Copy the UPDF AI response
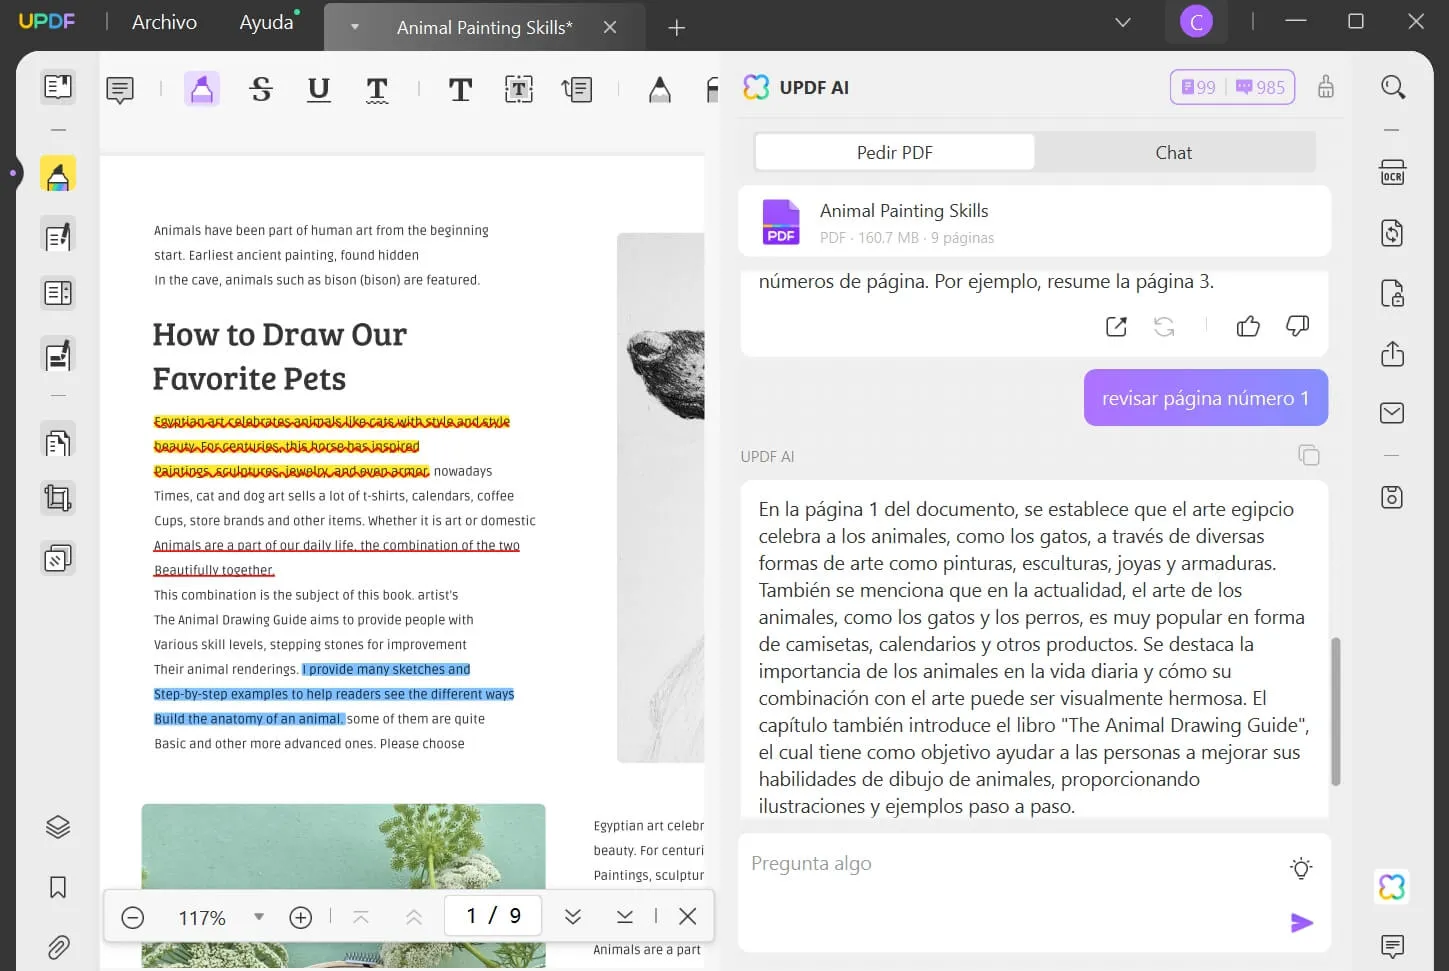This screenshot has height=971, width=1449. [1309, 455]
